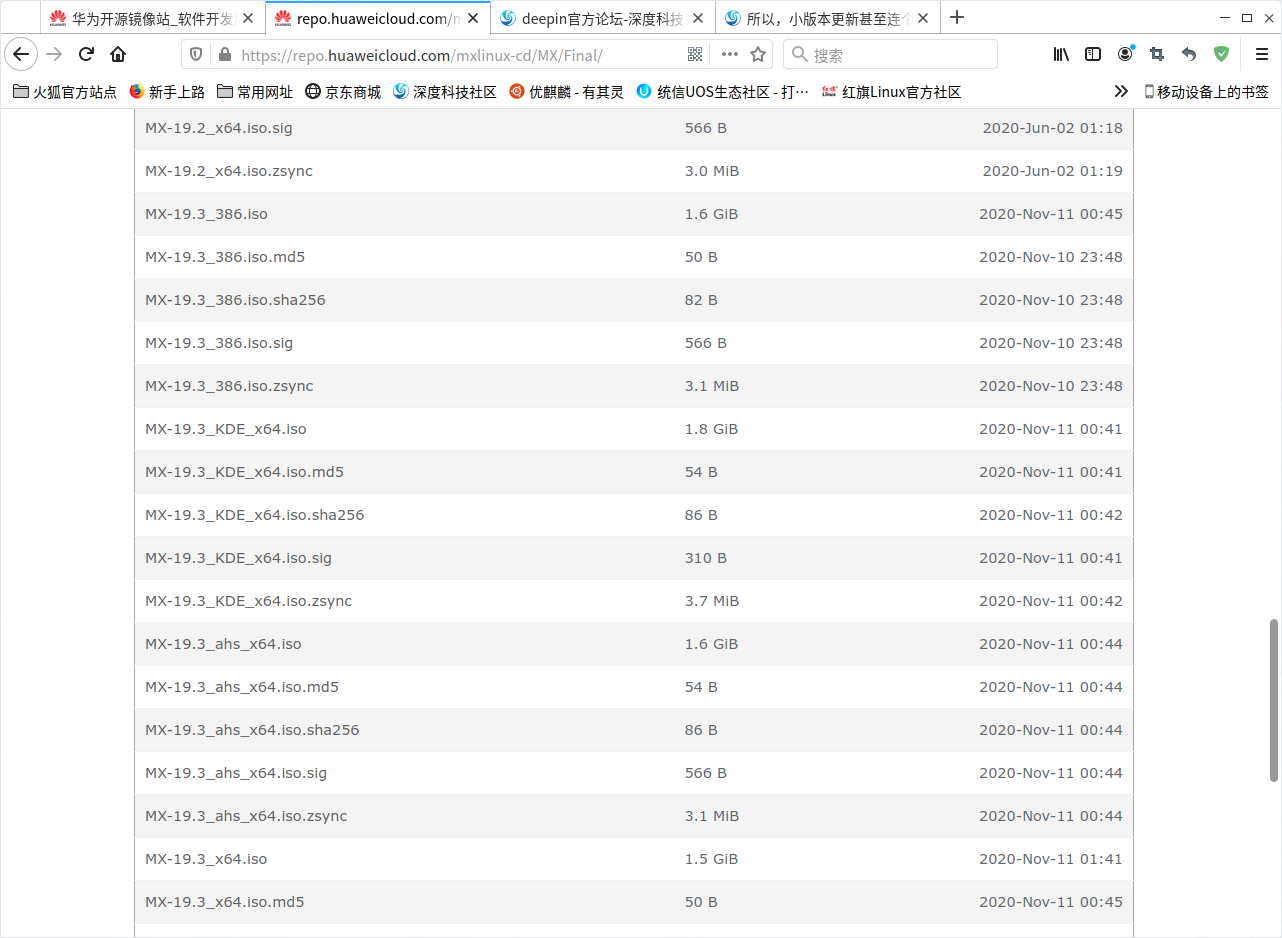Viewport: 1282px width, 938px height.
Task: Open the MX-19.3_KDE_x64.iso.md5 link
Action: 244,472
